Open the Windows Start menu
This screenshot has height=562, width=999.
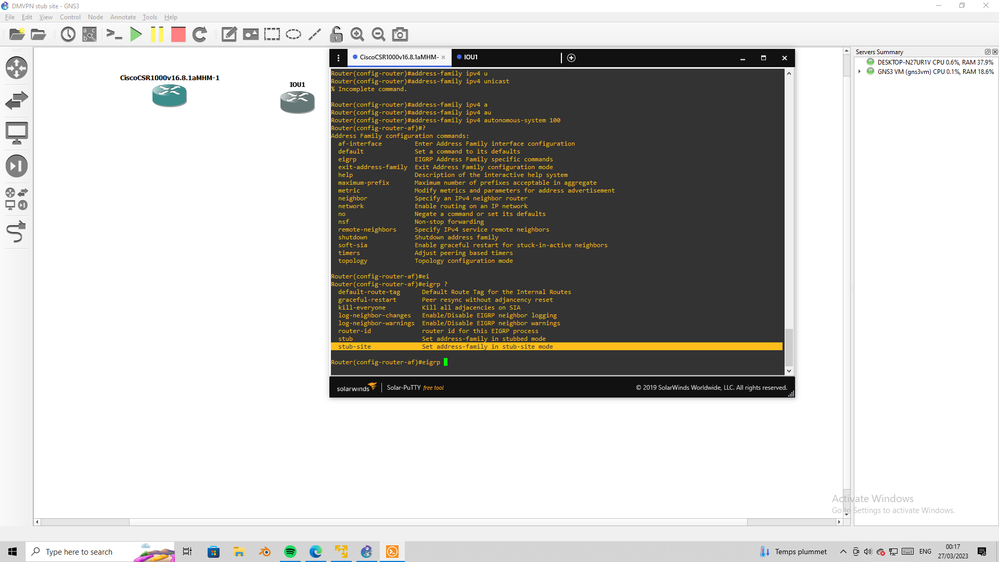coord(12,551)
